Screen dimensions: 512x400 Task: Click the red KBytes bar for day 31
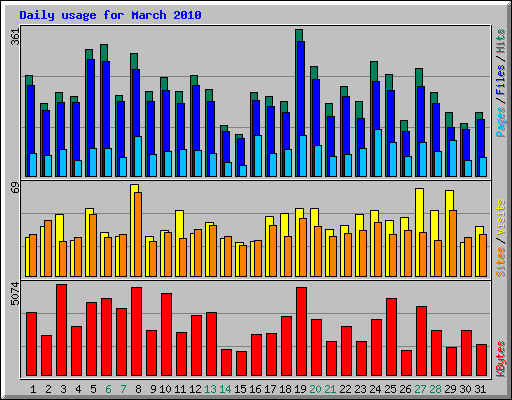pyautogui.click(x=482, y=360)
